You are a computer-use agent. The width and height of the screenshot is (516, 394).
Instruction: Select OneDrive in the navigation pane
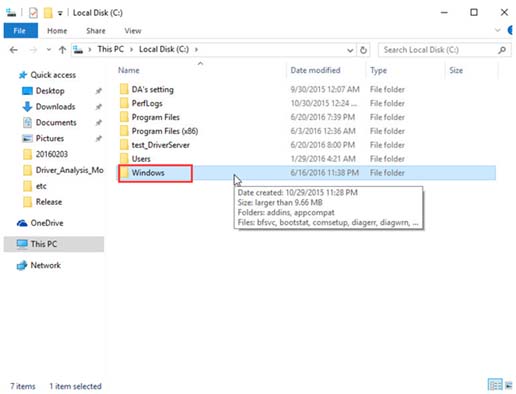(47, 223)
